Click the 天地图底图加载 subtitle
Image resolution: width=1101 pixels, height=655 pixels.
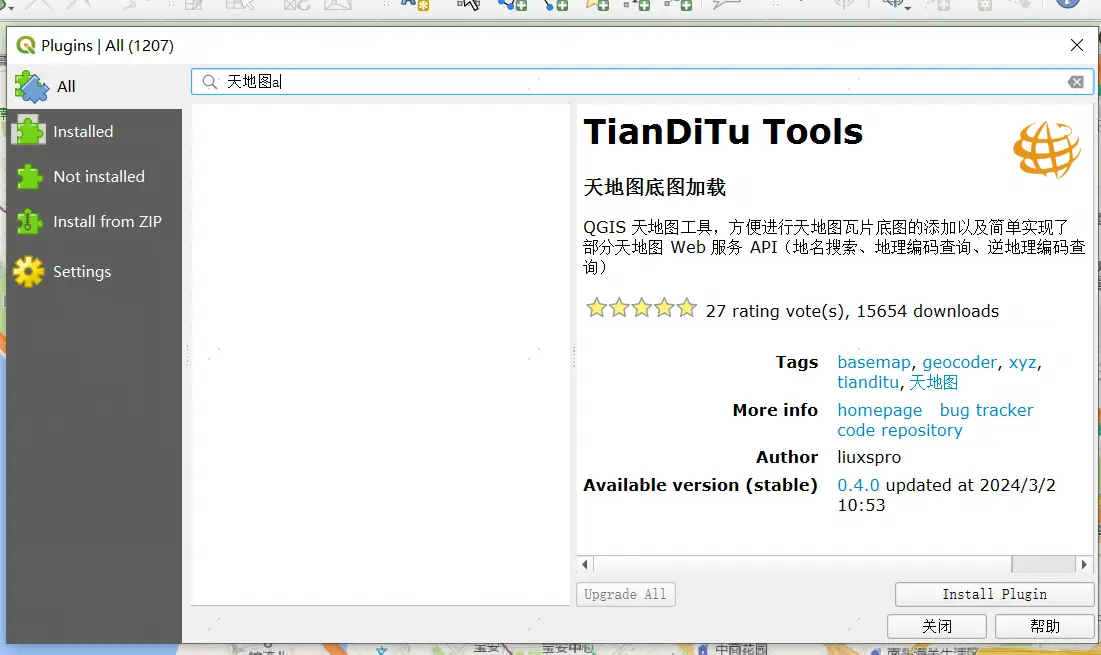pos(654,187)
